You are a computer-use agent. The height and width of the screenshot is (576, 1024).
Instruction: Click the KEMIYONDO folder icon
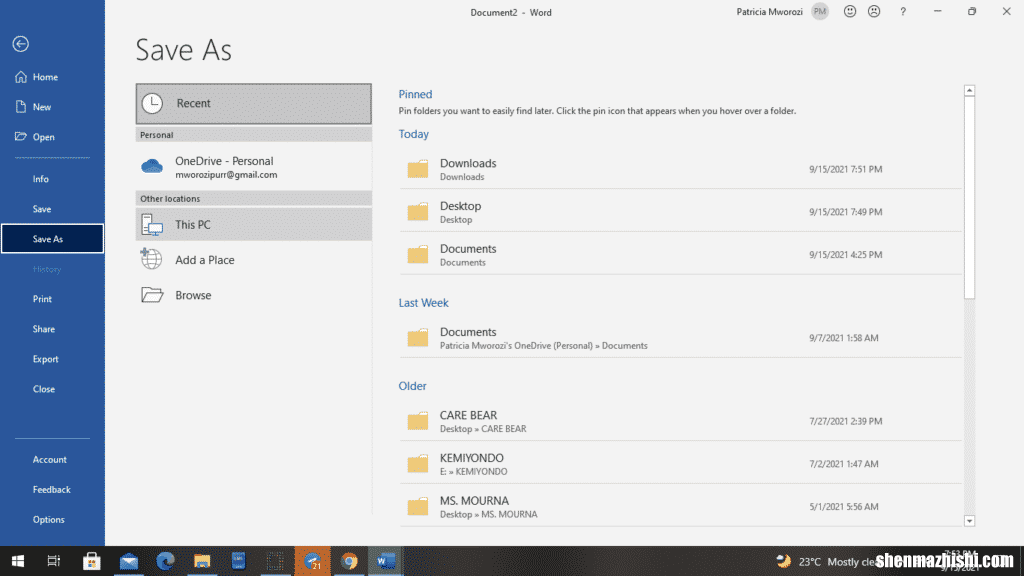click(x=418, y=464)
